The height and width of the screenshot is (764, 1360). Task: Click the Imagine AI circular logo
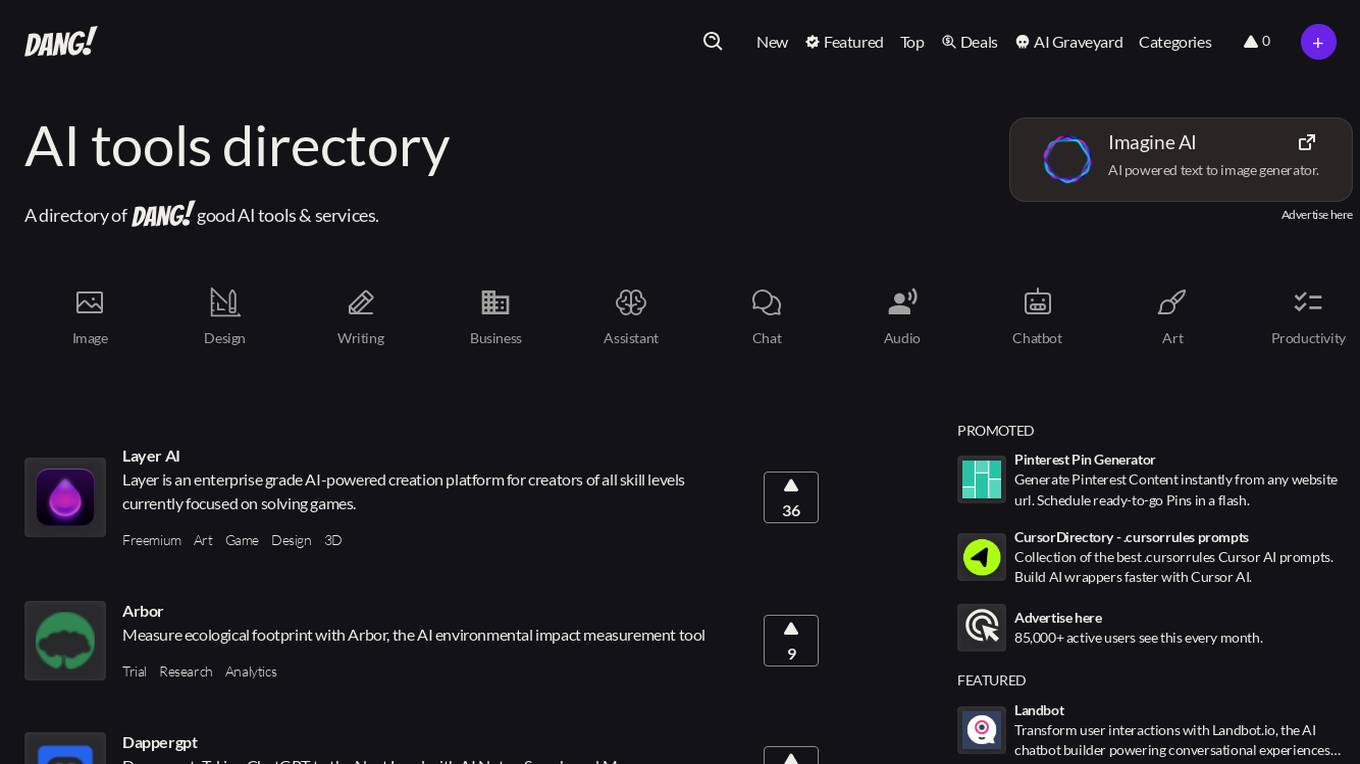point(1067,159)
